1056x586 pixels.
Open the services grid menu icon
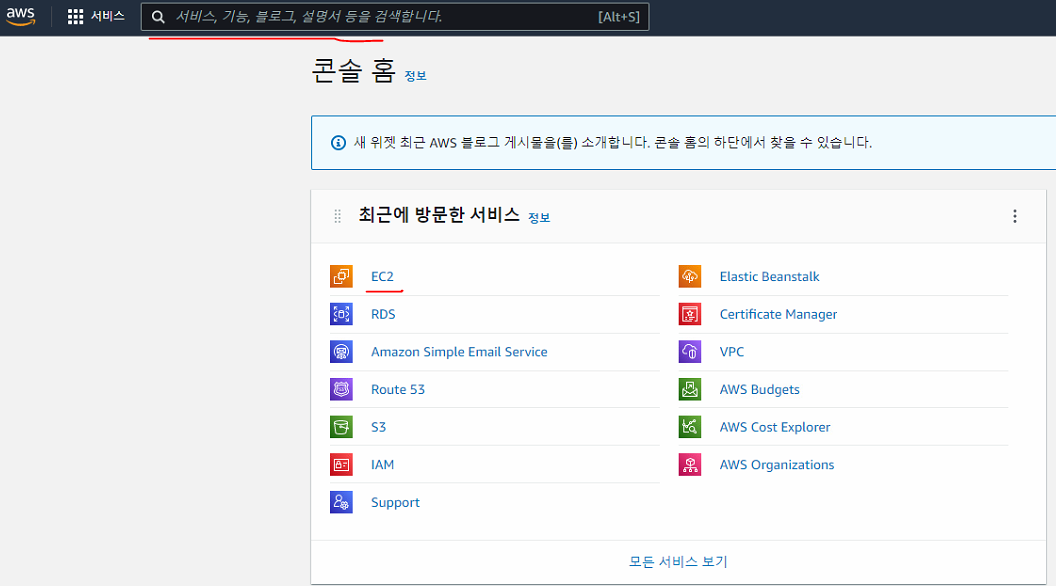click(75, 16)
